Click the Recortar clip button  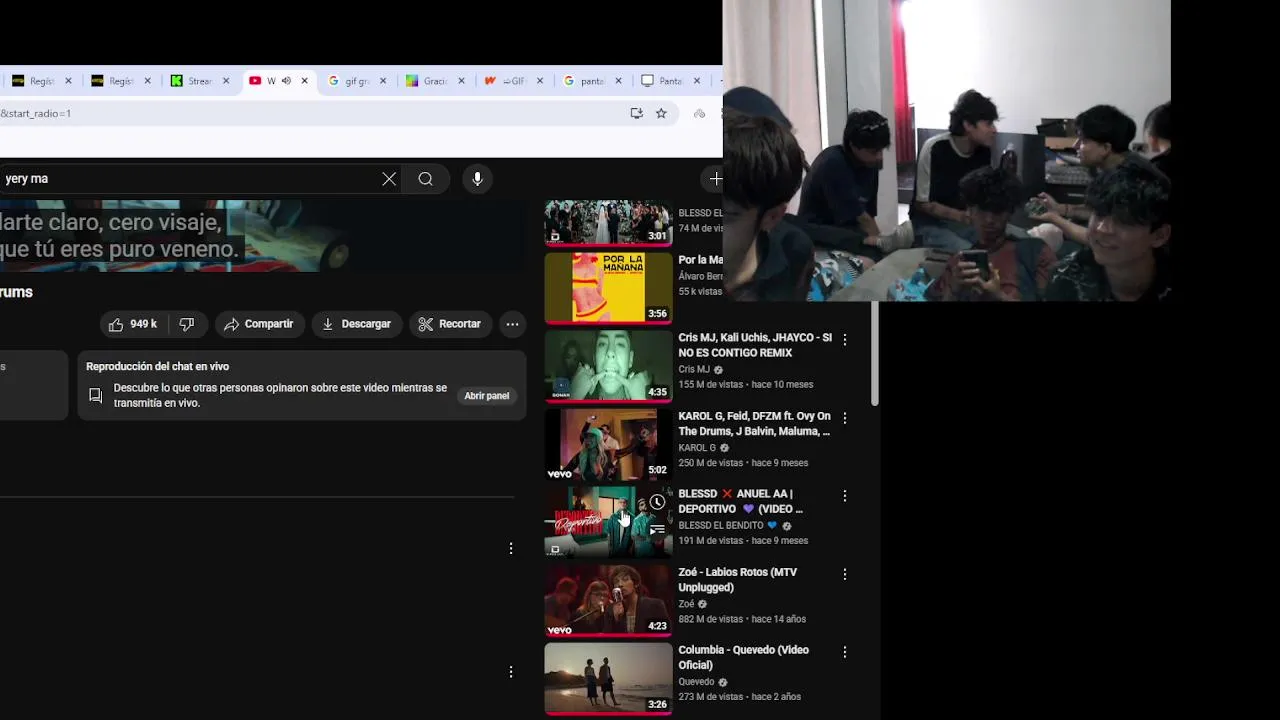[450, 324]
